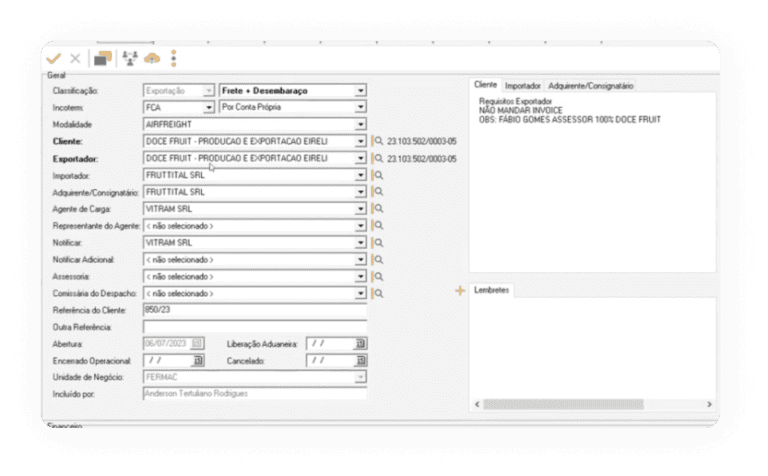Open the folders icon in toolbar
Viewport: 768px width, 476px height.
click(103, 58)
